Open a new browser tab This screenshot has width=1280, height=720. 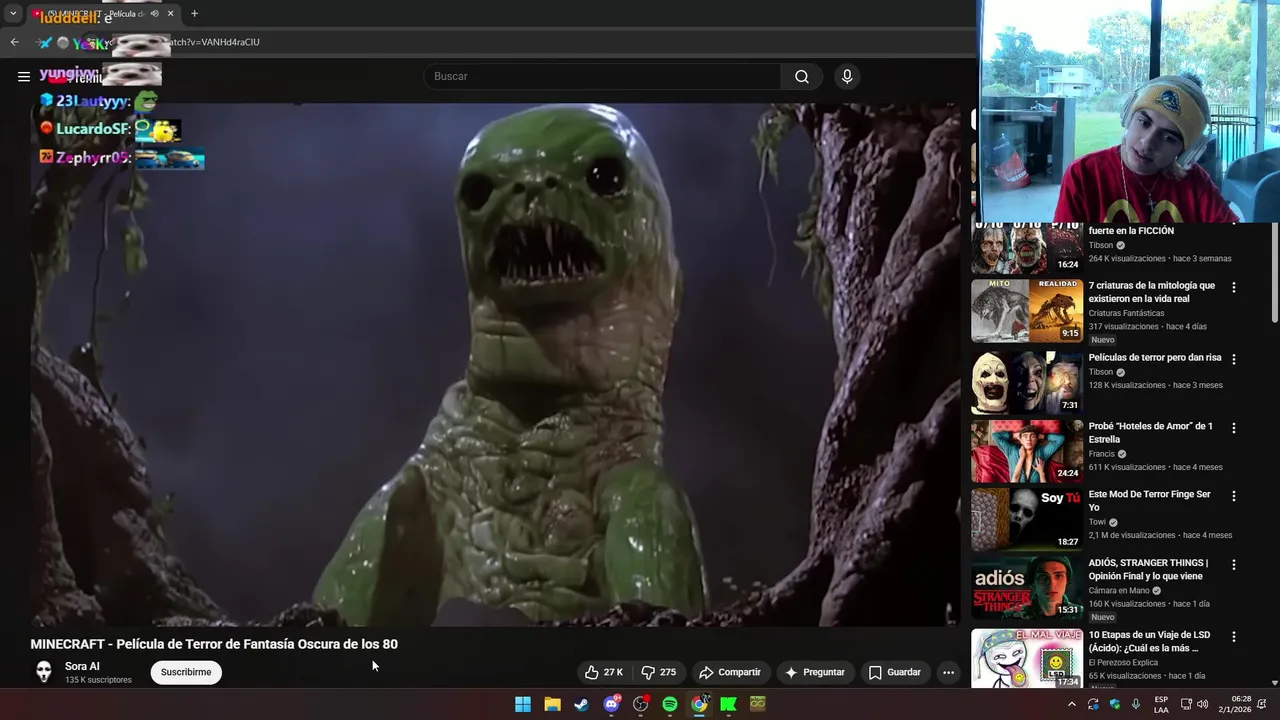tap(194, 14)
